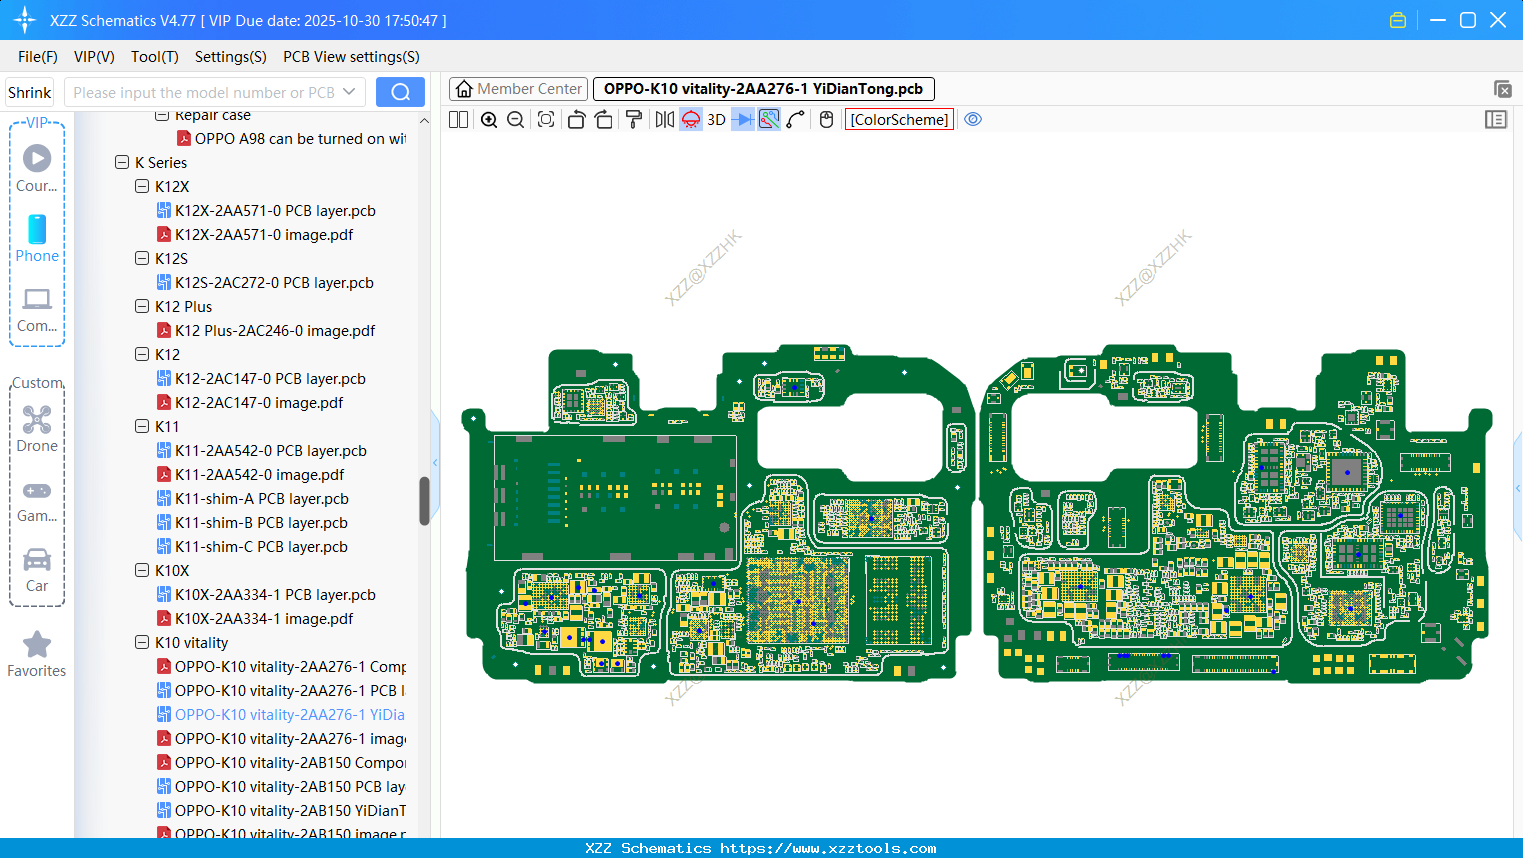Toggle the eye visibility icon
Viewport: 1523px width, 858px height.
click(973, 120)
